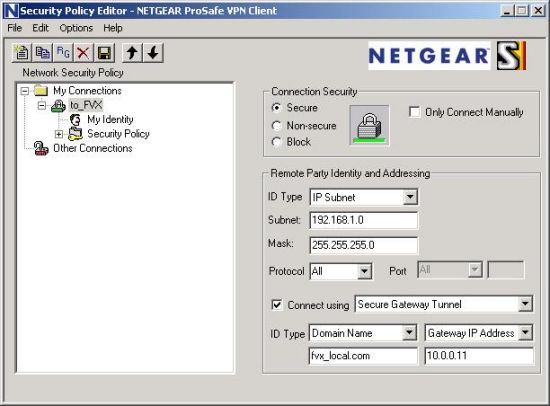Image resolution: width=550 pixels, height=406 pixels.
Task: Open the IP Subnet ID Type dropdown
Action: (x=410, y=197)
